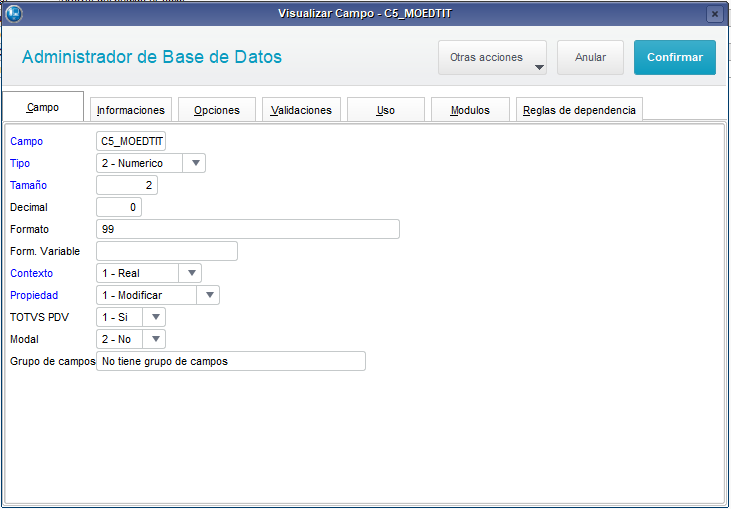Click the blue Contexto label

(x=31, y=273)
